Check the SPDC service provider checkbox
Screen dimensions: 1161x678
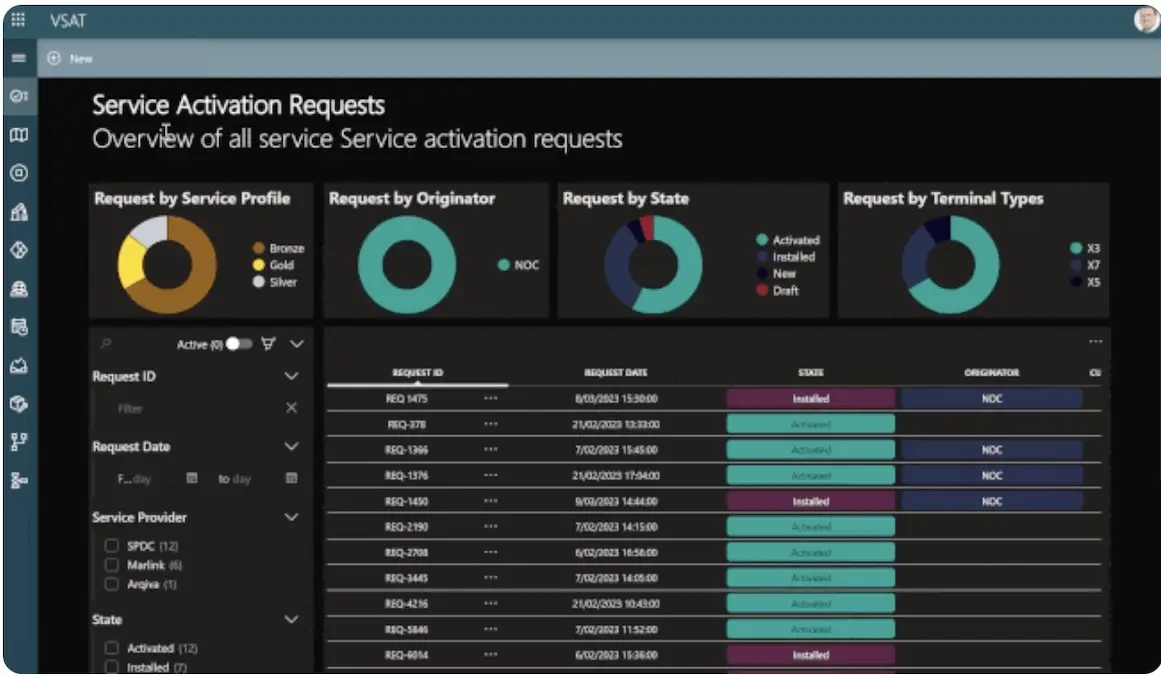pos(112,547)
